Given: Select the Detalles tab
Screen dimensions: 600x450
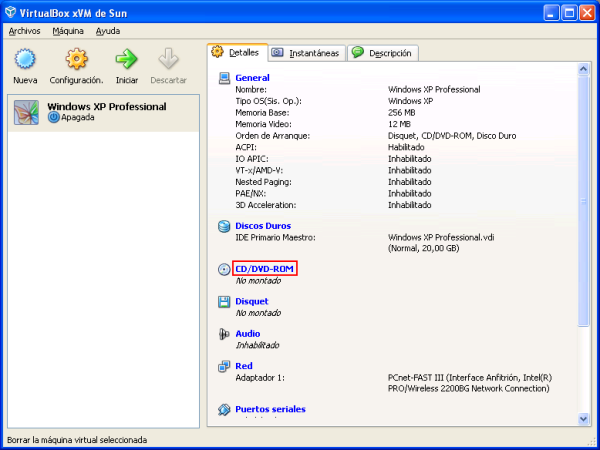Looking at the screenshot, I should (x=236, y=52).
